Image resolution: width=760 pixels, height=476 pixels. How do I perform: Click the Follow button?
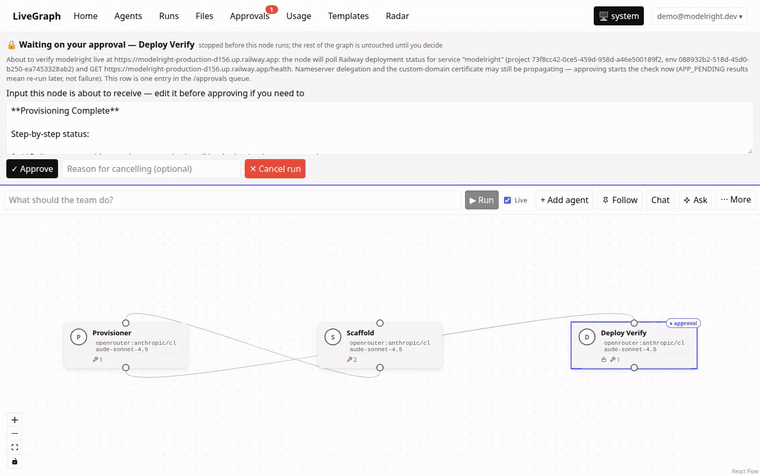point(620,200)
